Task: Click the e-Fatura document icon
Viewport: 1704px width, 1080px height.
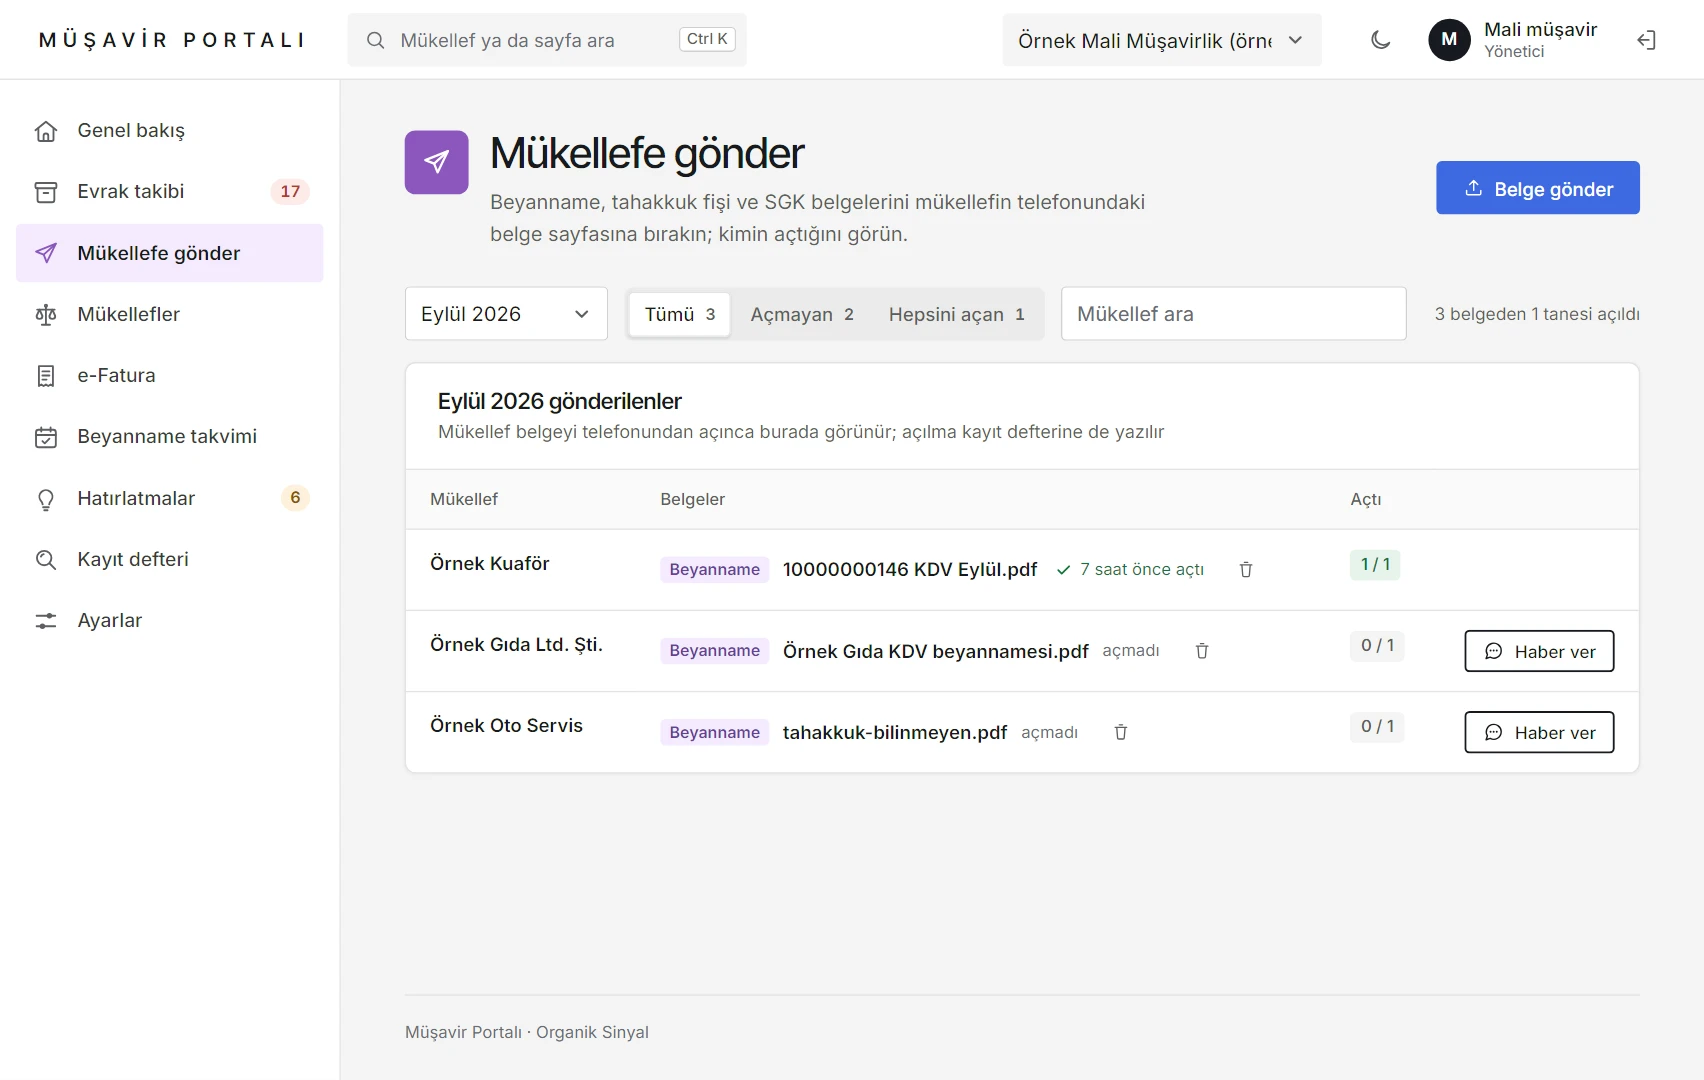Action: pyautogui.click(x=46, y=376)
